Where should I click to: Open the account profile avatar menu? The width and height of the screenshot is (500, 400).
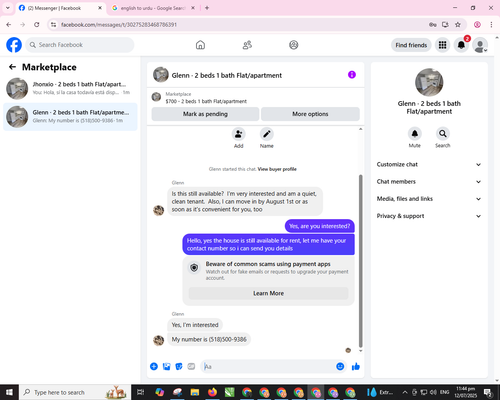tap(480, 45)
